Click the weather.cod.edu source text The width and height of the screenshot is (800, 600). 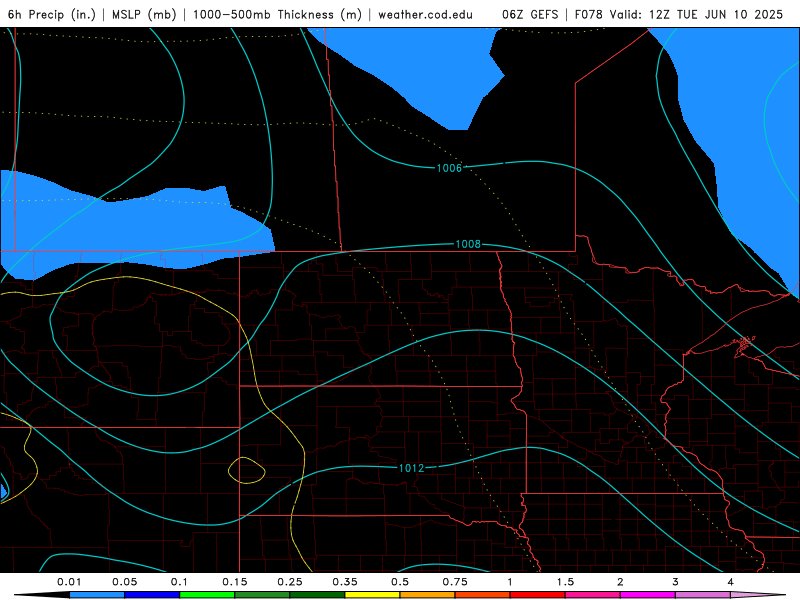pyautogui.click(x=425, y=14)
